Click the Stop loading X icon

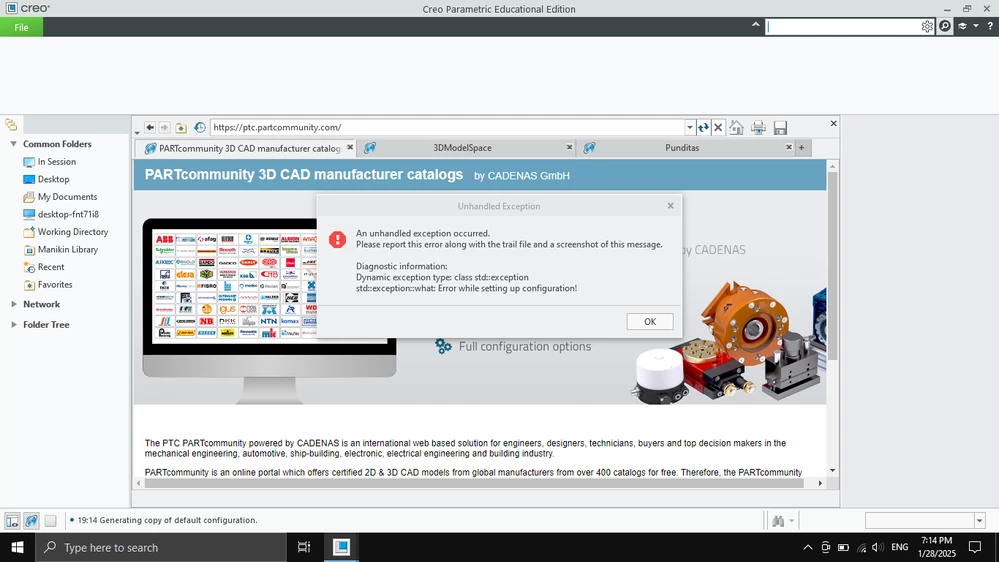[718, 127]
